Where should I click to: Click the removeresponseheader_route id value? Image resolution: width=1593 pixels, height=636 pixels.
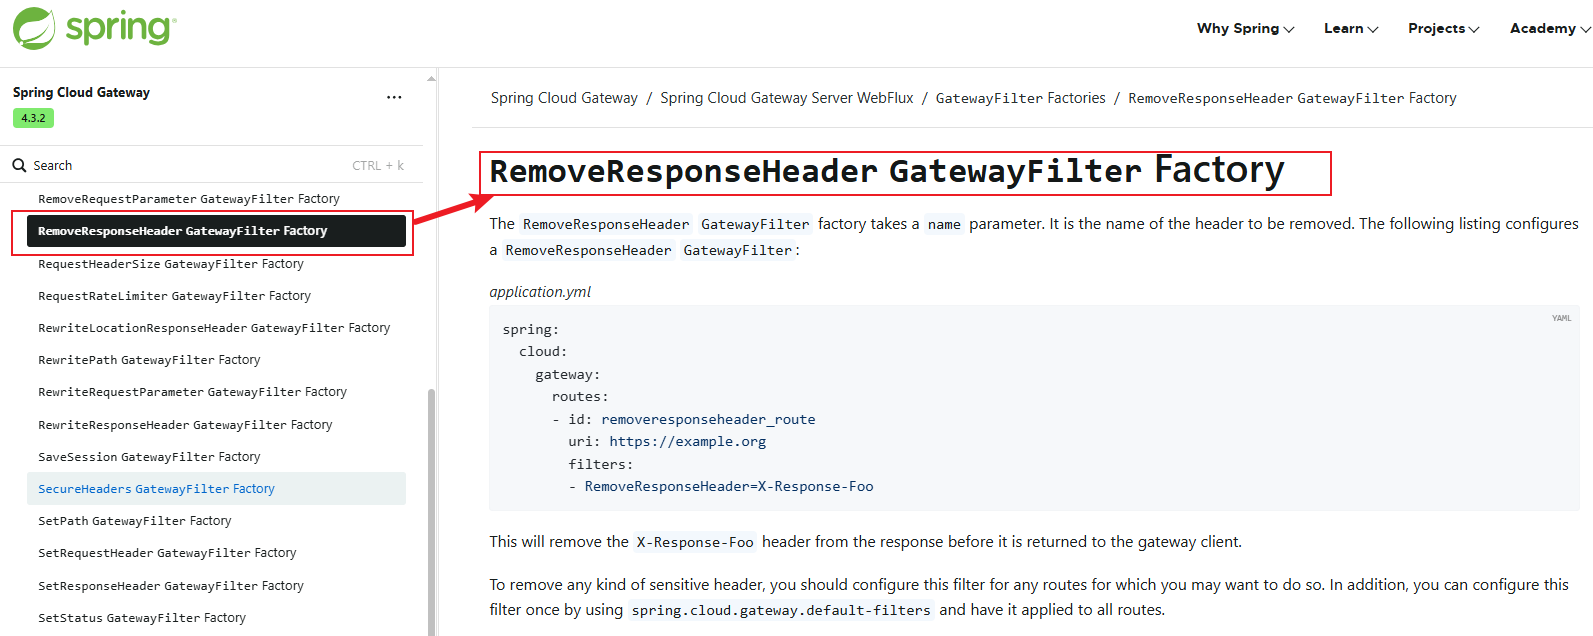pos(708,419)
